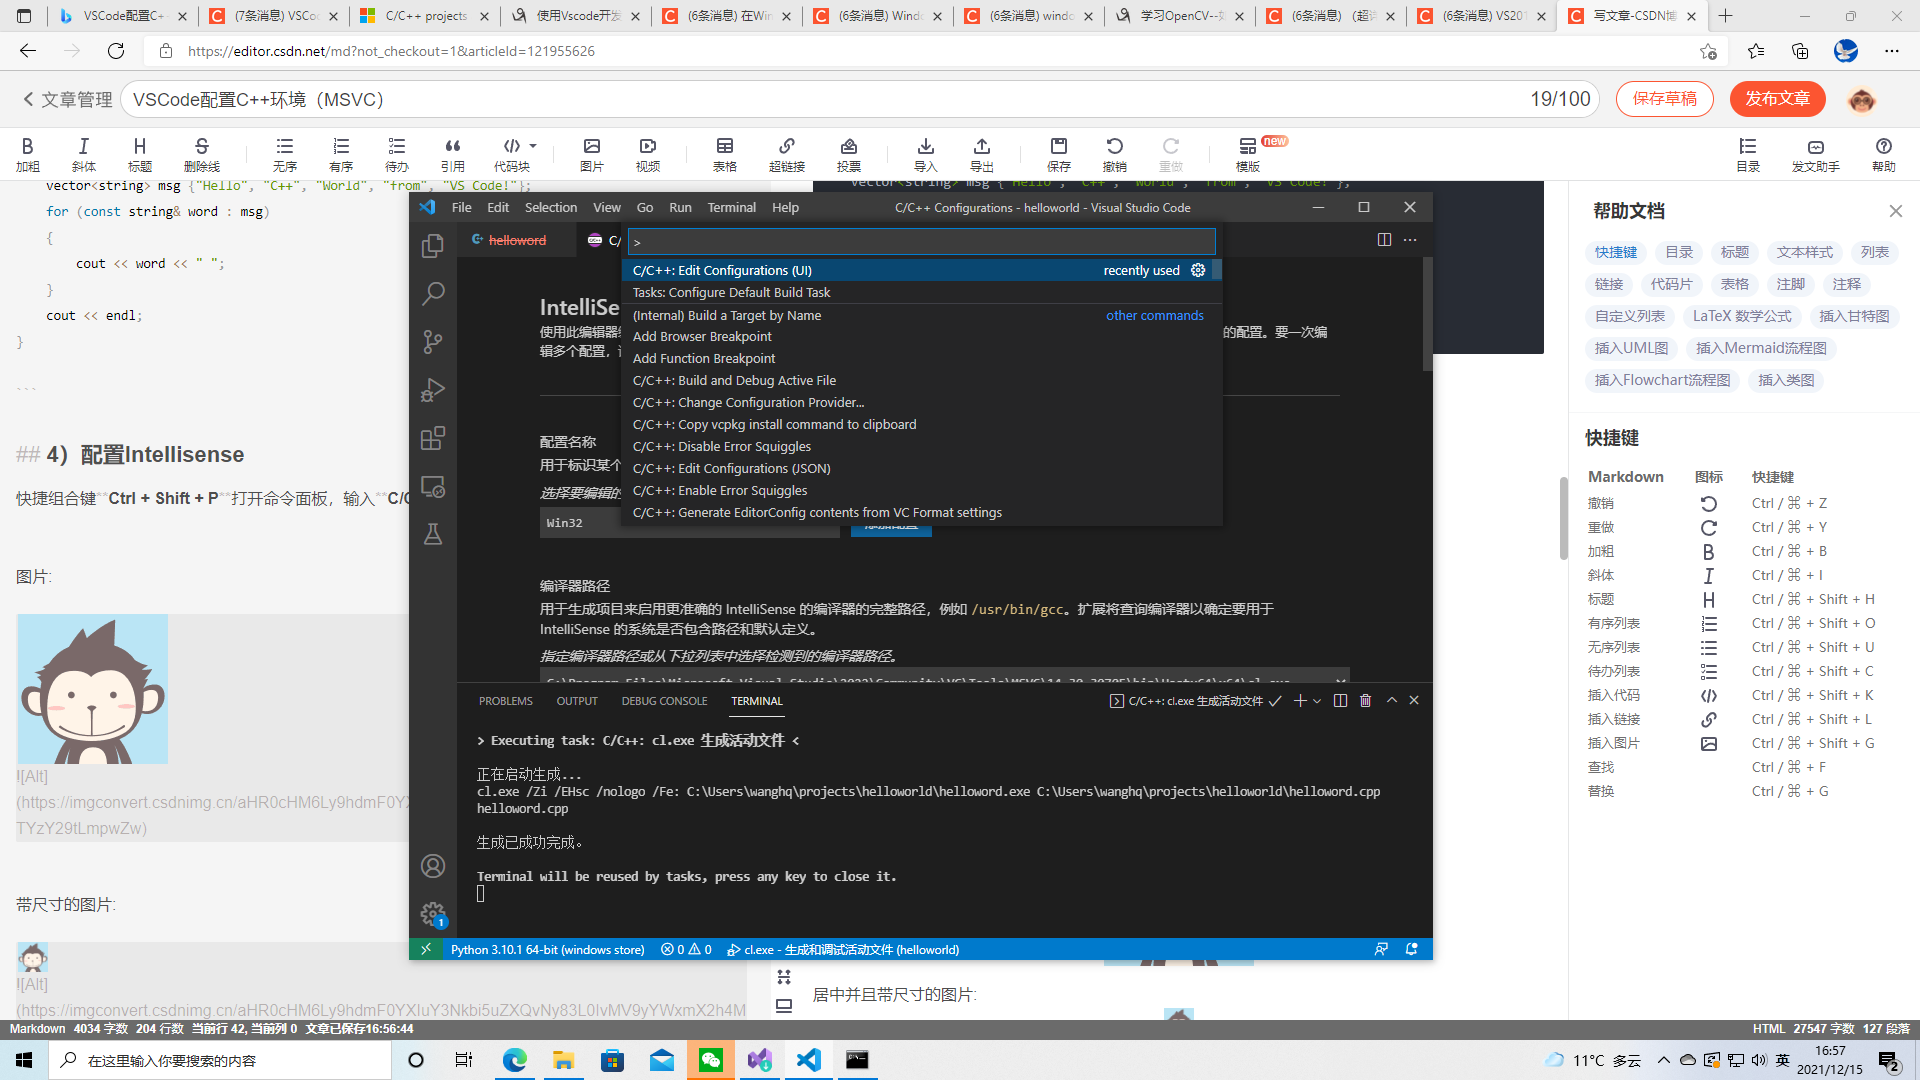Click strikethrough (删除线) icon in CSDN toolbar

click(201, 154)
